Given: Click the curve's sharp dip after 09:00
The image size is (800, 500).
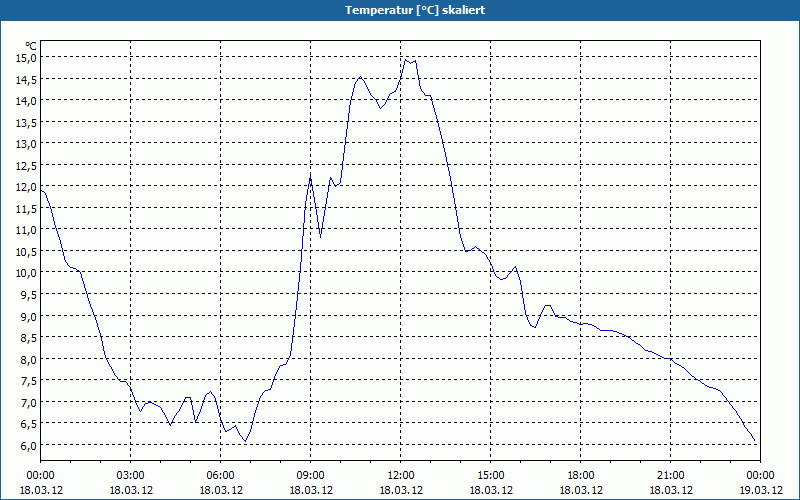Looking at the screenshot, I should (x=320, y=237).
